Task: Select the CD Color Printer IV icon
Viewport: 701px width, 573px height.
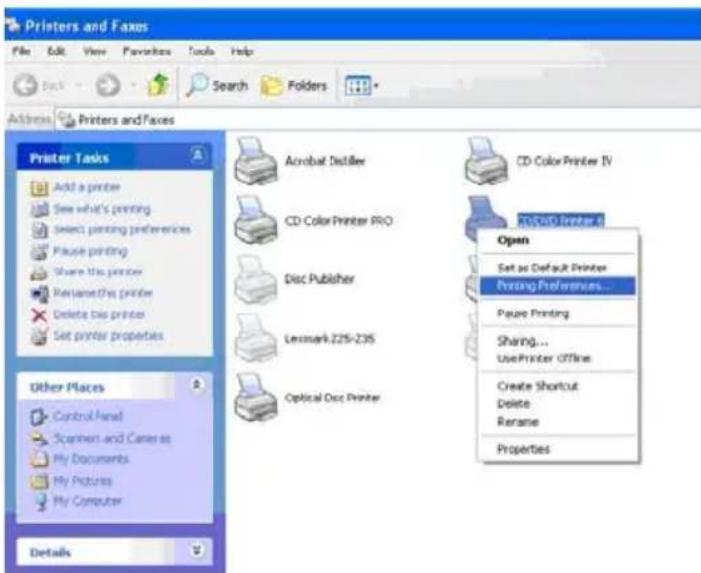Action: coord(486,161)
